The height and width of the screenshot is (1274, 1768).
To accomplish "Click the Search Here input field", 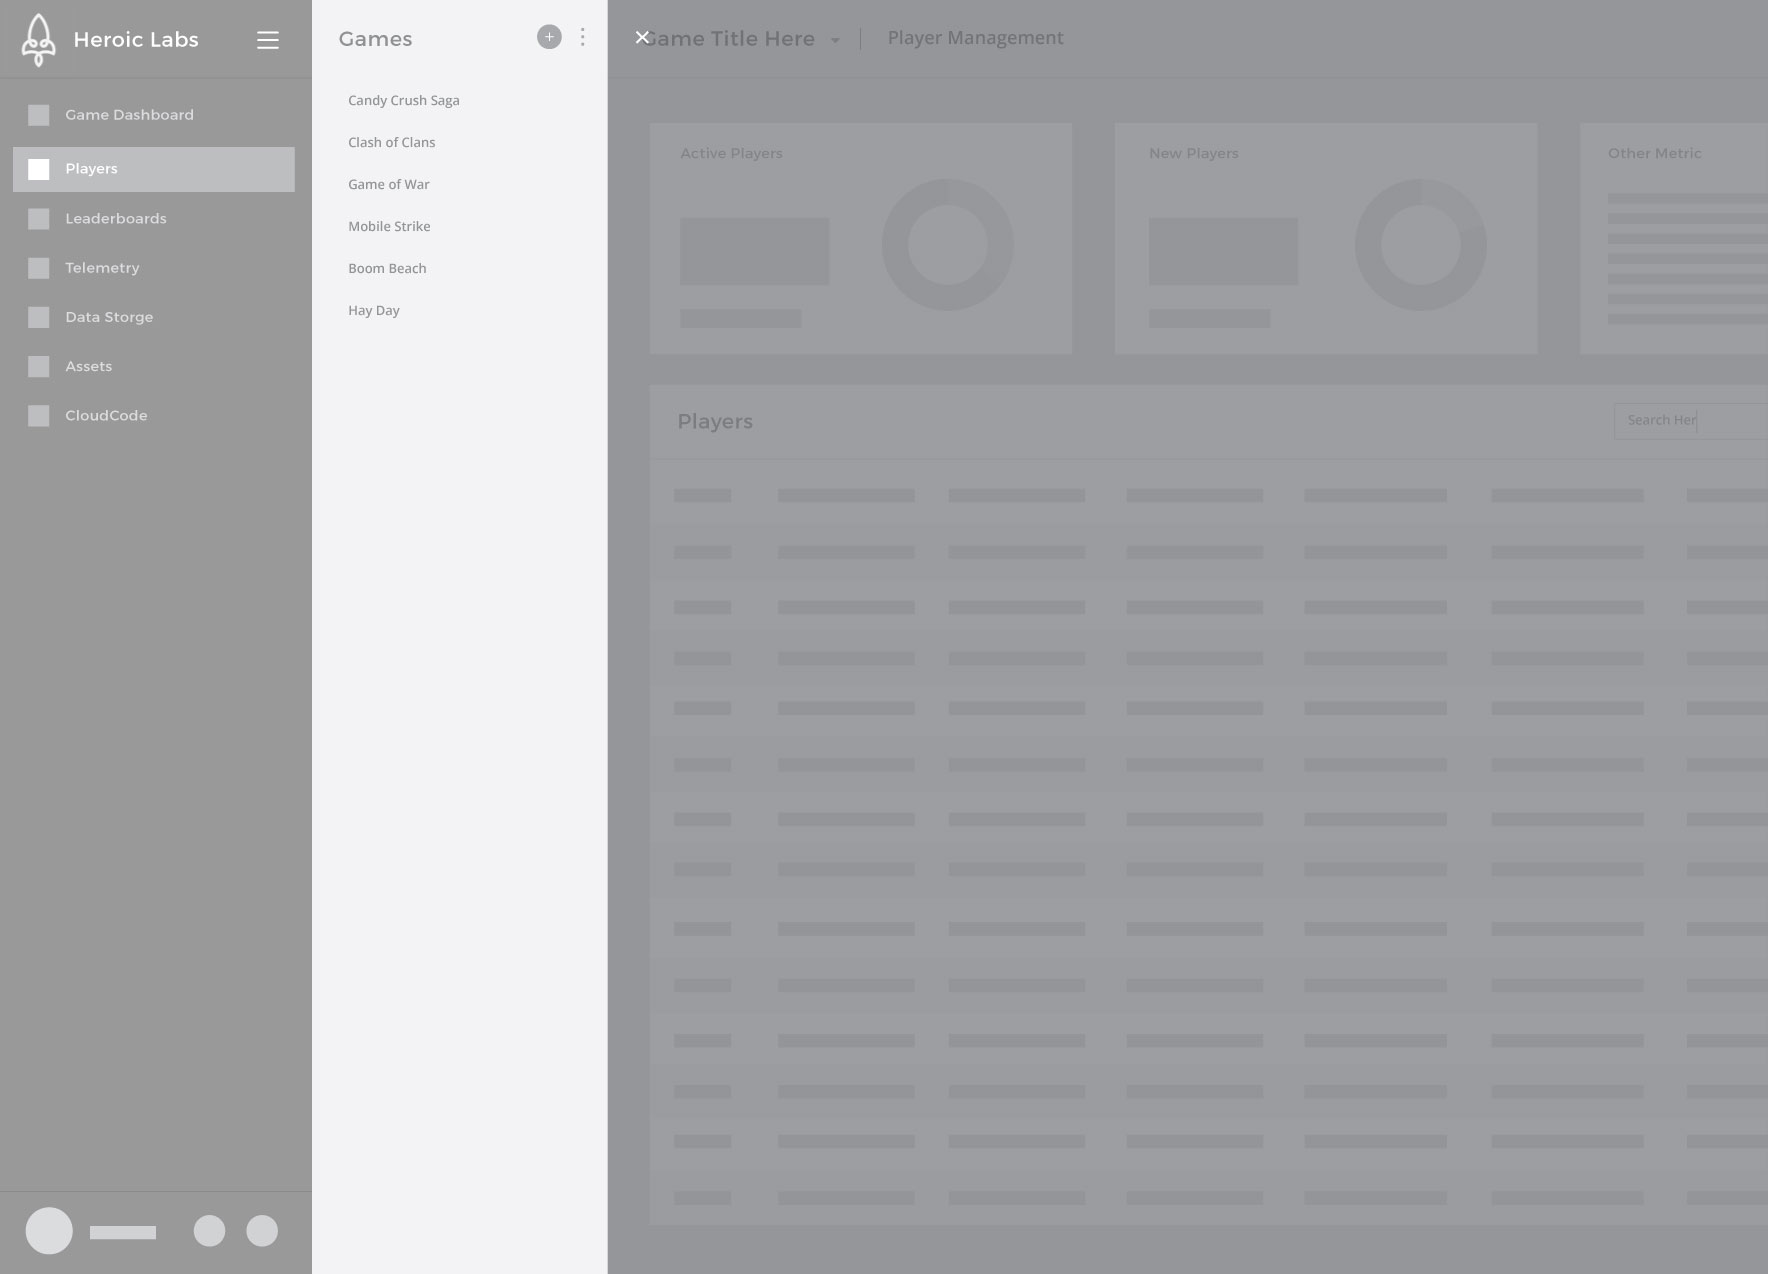I will click(1690, 421).
